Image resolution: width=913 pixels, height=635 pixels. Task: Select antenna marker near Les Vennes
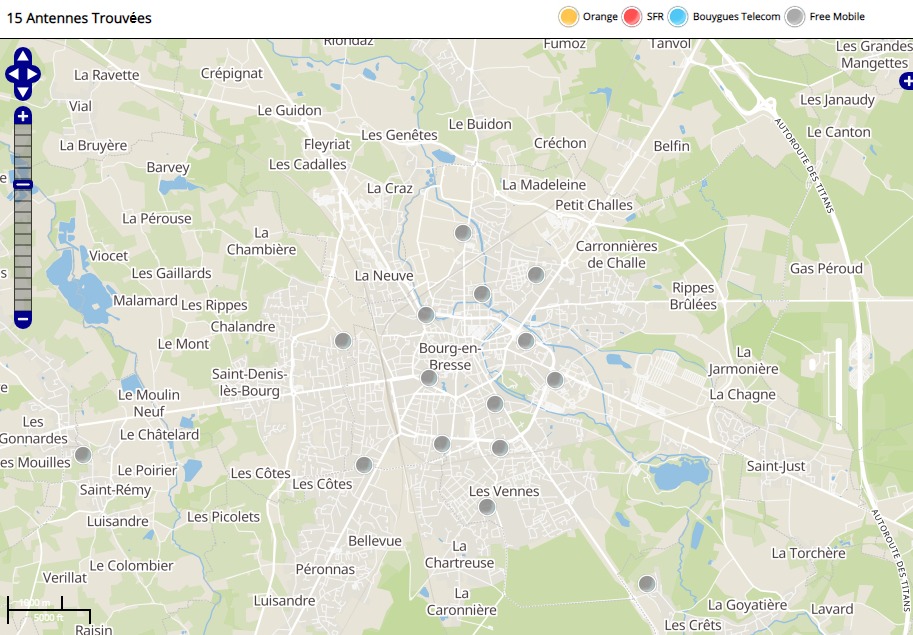(487, 507)
